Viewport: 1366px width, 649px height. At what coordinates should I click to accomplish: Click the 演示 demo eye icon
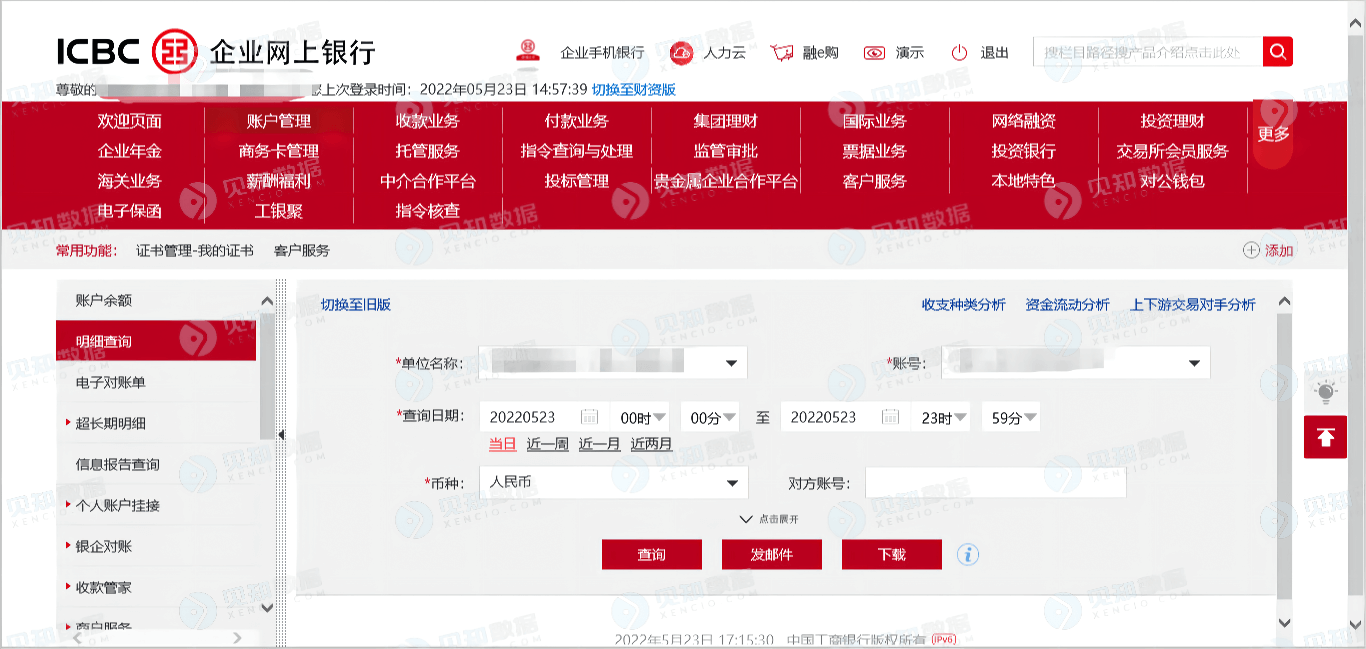click(x=875, y=53)
